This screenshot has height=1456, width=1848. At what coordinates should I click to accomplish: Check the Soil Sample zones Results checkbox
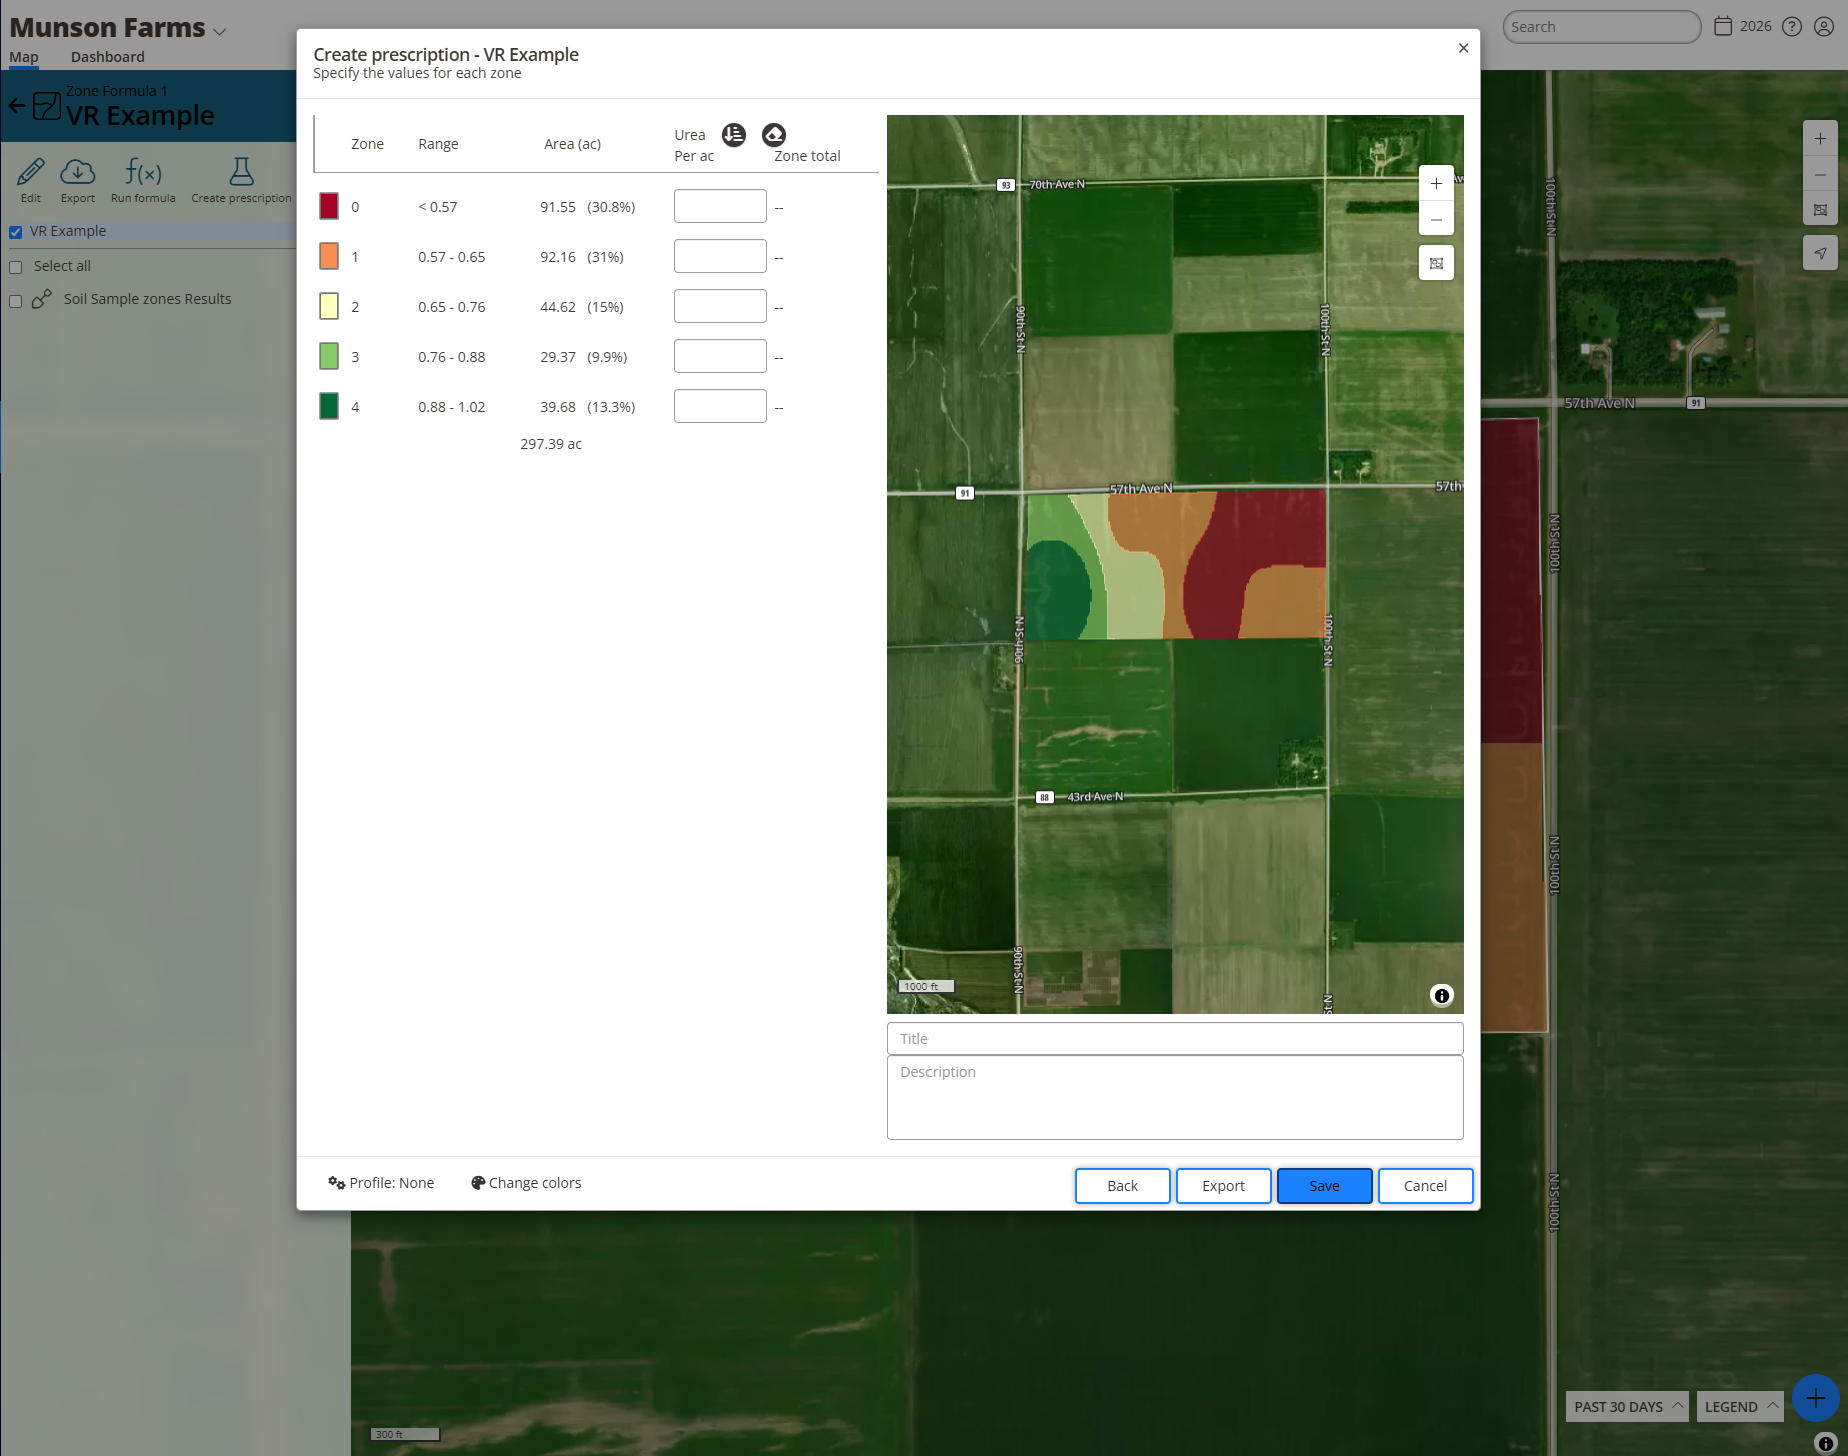coord(16,301)
